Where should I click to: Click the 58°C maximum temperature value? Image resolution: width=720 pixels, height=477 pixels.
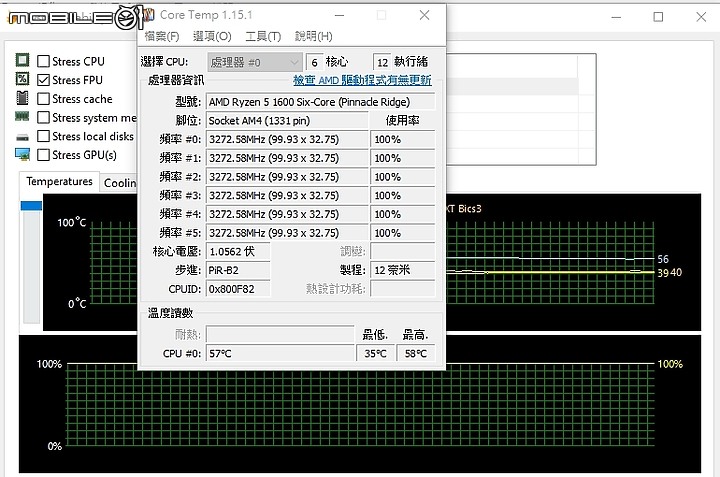(x=416, y=354)
